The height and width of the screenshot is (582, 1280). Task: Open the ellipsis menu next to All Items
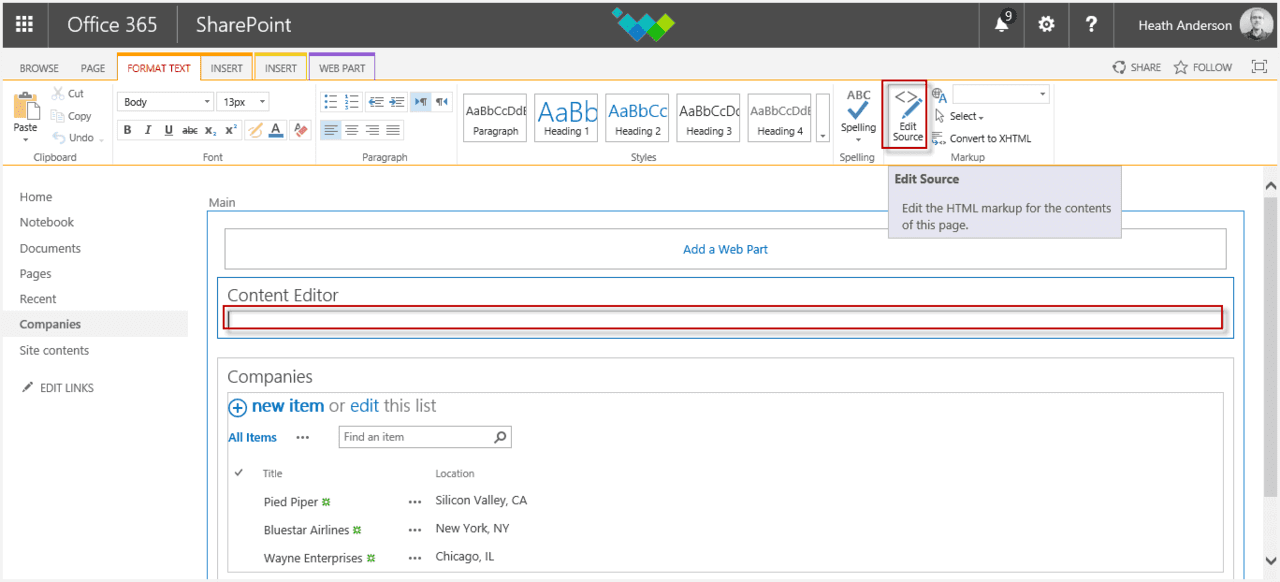(x=303, y=437)
